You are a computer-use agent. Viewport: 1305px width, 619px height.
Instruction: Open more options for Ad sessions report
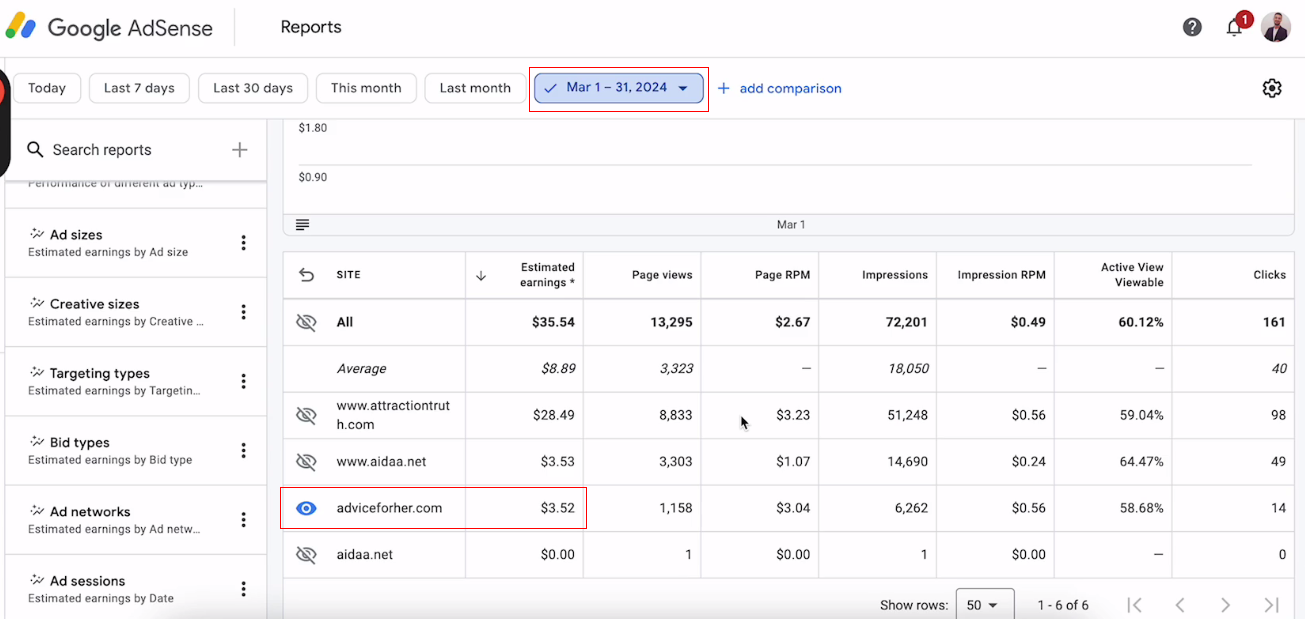tap(243, 588)
